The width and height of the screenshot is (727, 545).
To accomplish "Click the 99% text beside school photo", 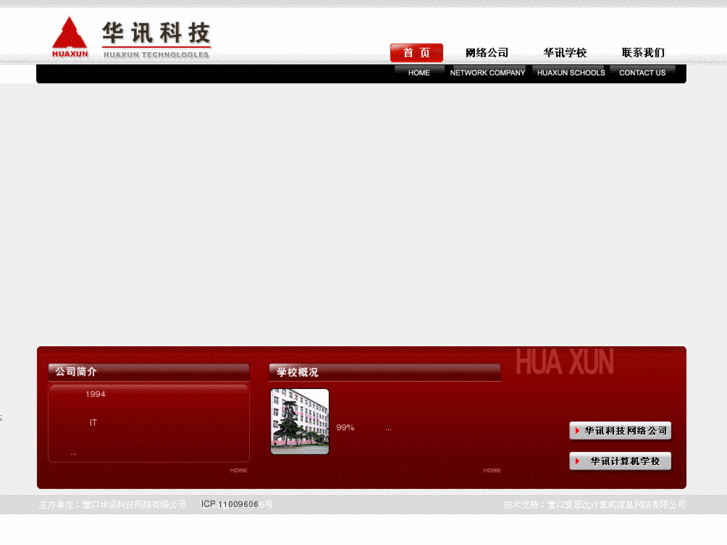I will click(345, 428).
